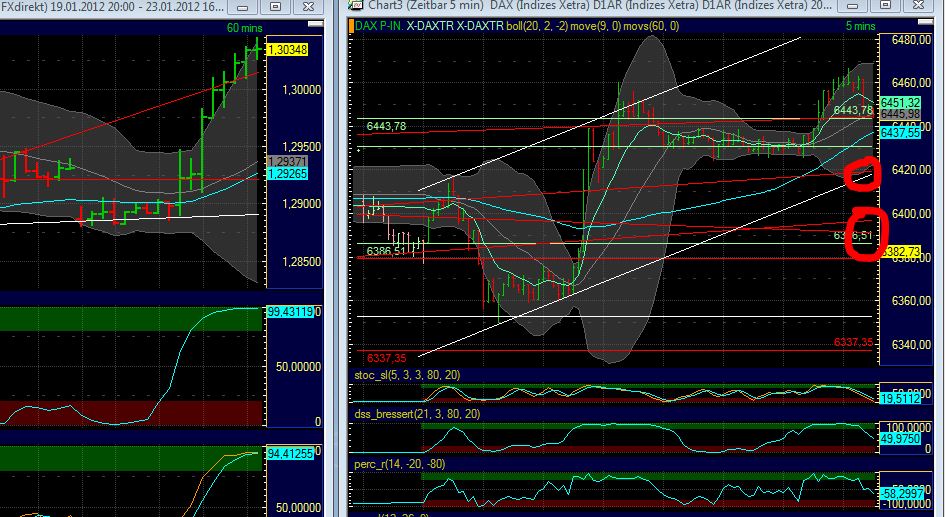This screenshot has height=517, width=945.
Task: Click the 1,30000 axis label
Action: [x=301, y=90]
